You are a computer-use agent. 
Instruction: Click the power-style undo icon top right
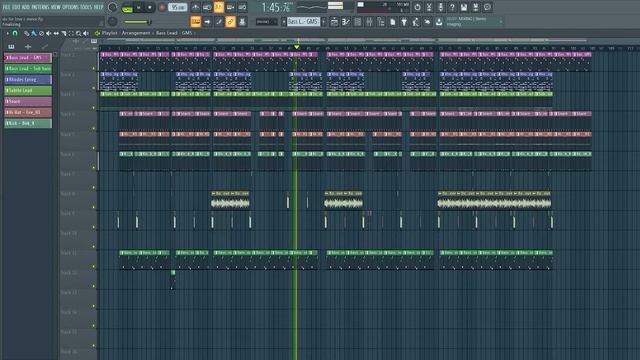pyautogui.click(x=417, y=7)
